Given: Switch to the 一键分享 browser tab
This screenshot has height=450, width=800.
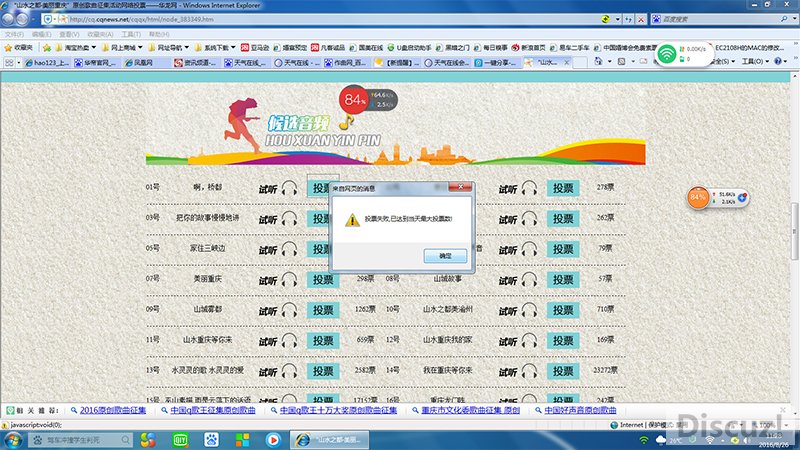Looking at the screenshot, I should (x=496, y=62).
